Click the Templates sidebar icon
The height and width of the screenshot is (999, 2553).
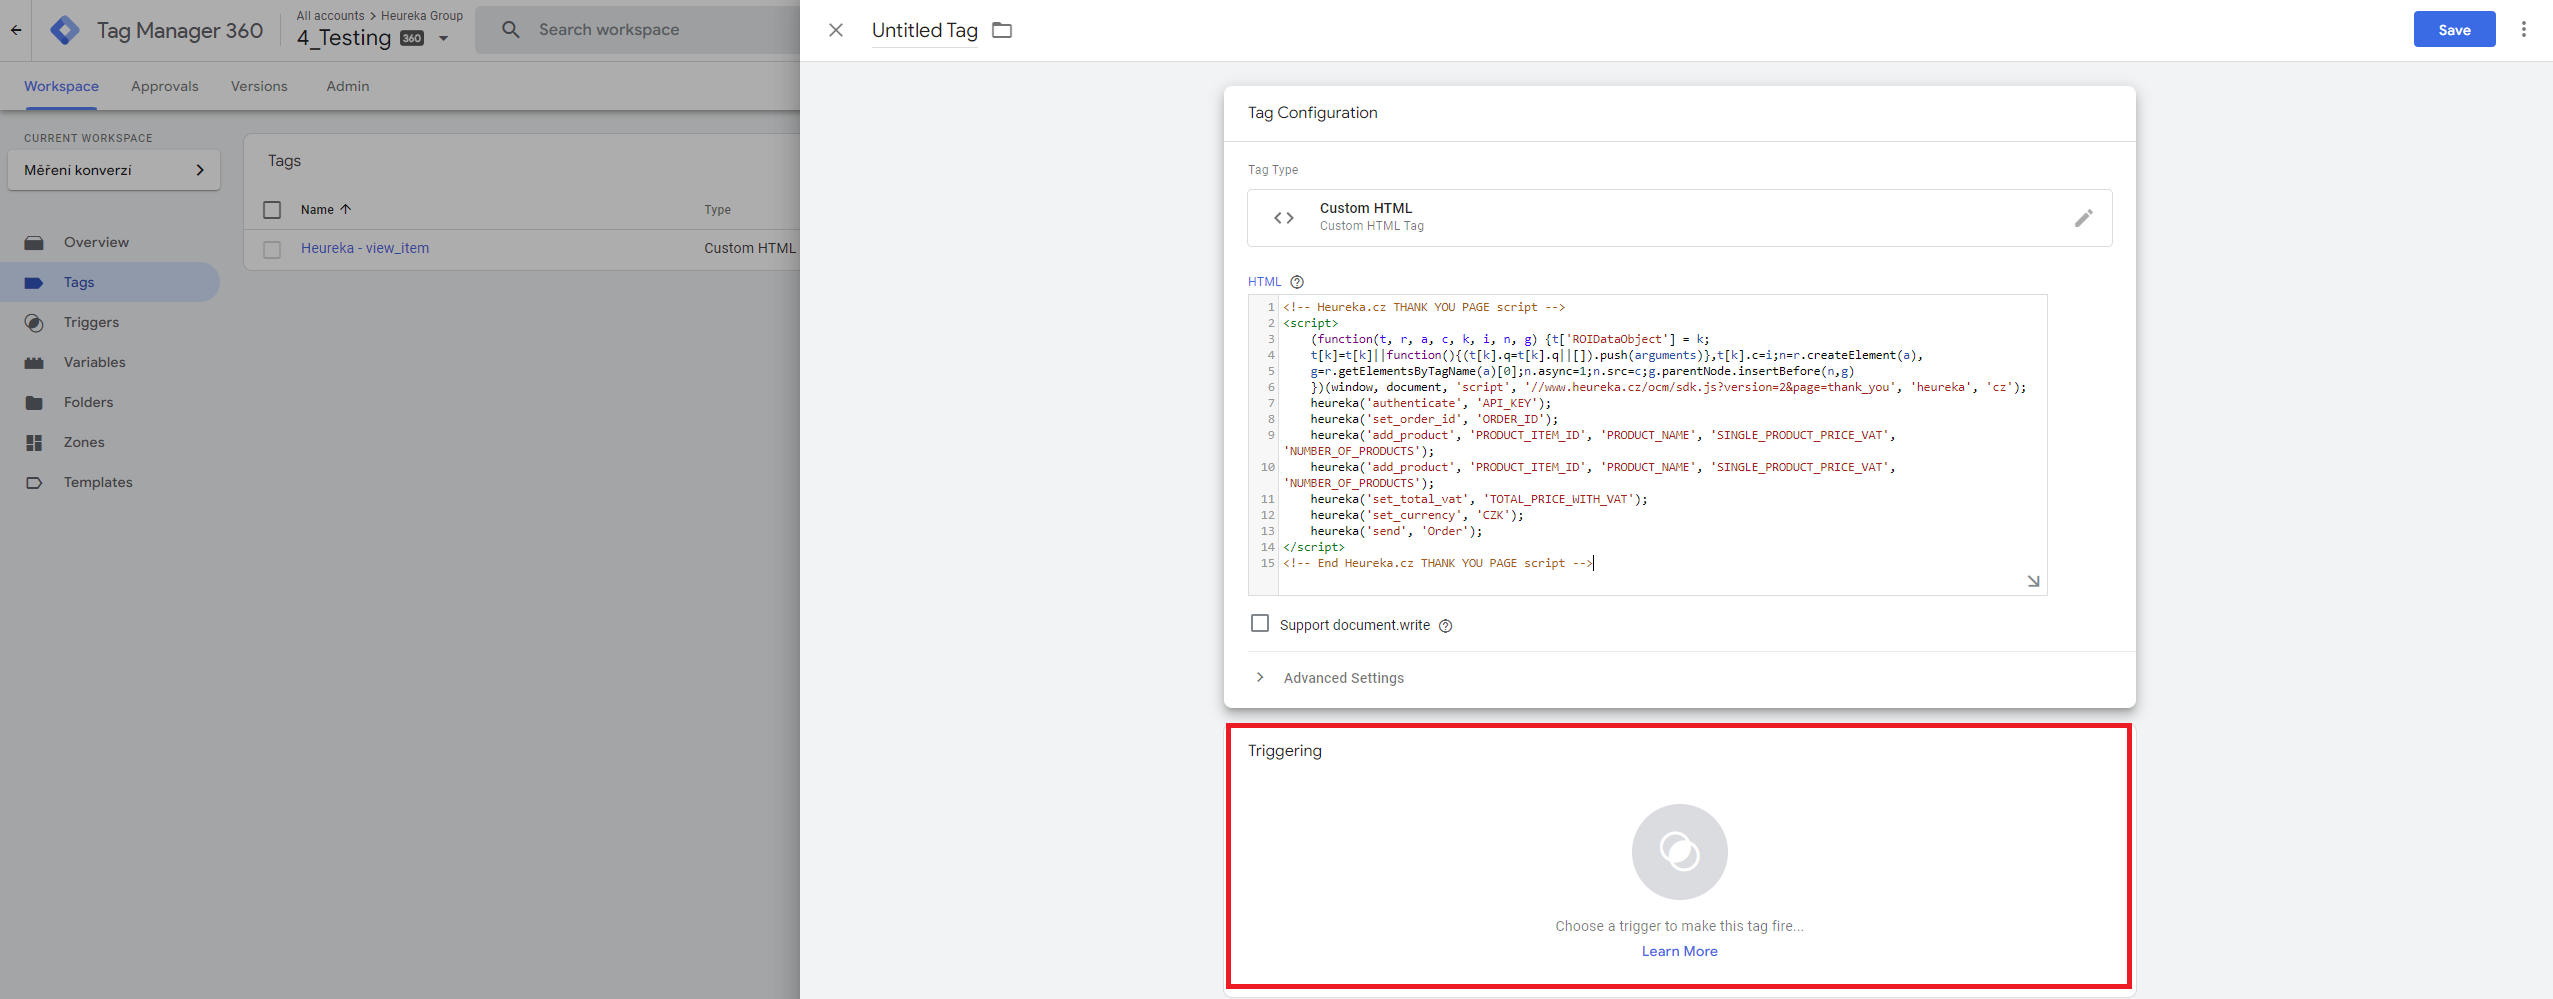pyautogui.click(x=34, y=482)
